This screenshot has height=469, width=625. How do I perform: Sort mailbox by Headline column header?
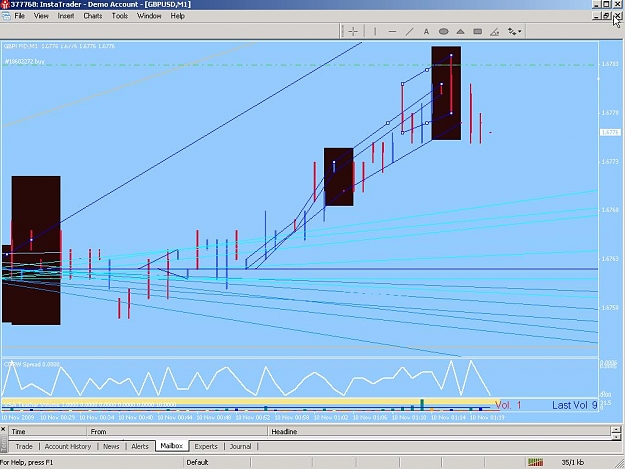[x=439, y=432]
